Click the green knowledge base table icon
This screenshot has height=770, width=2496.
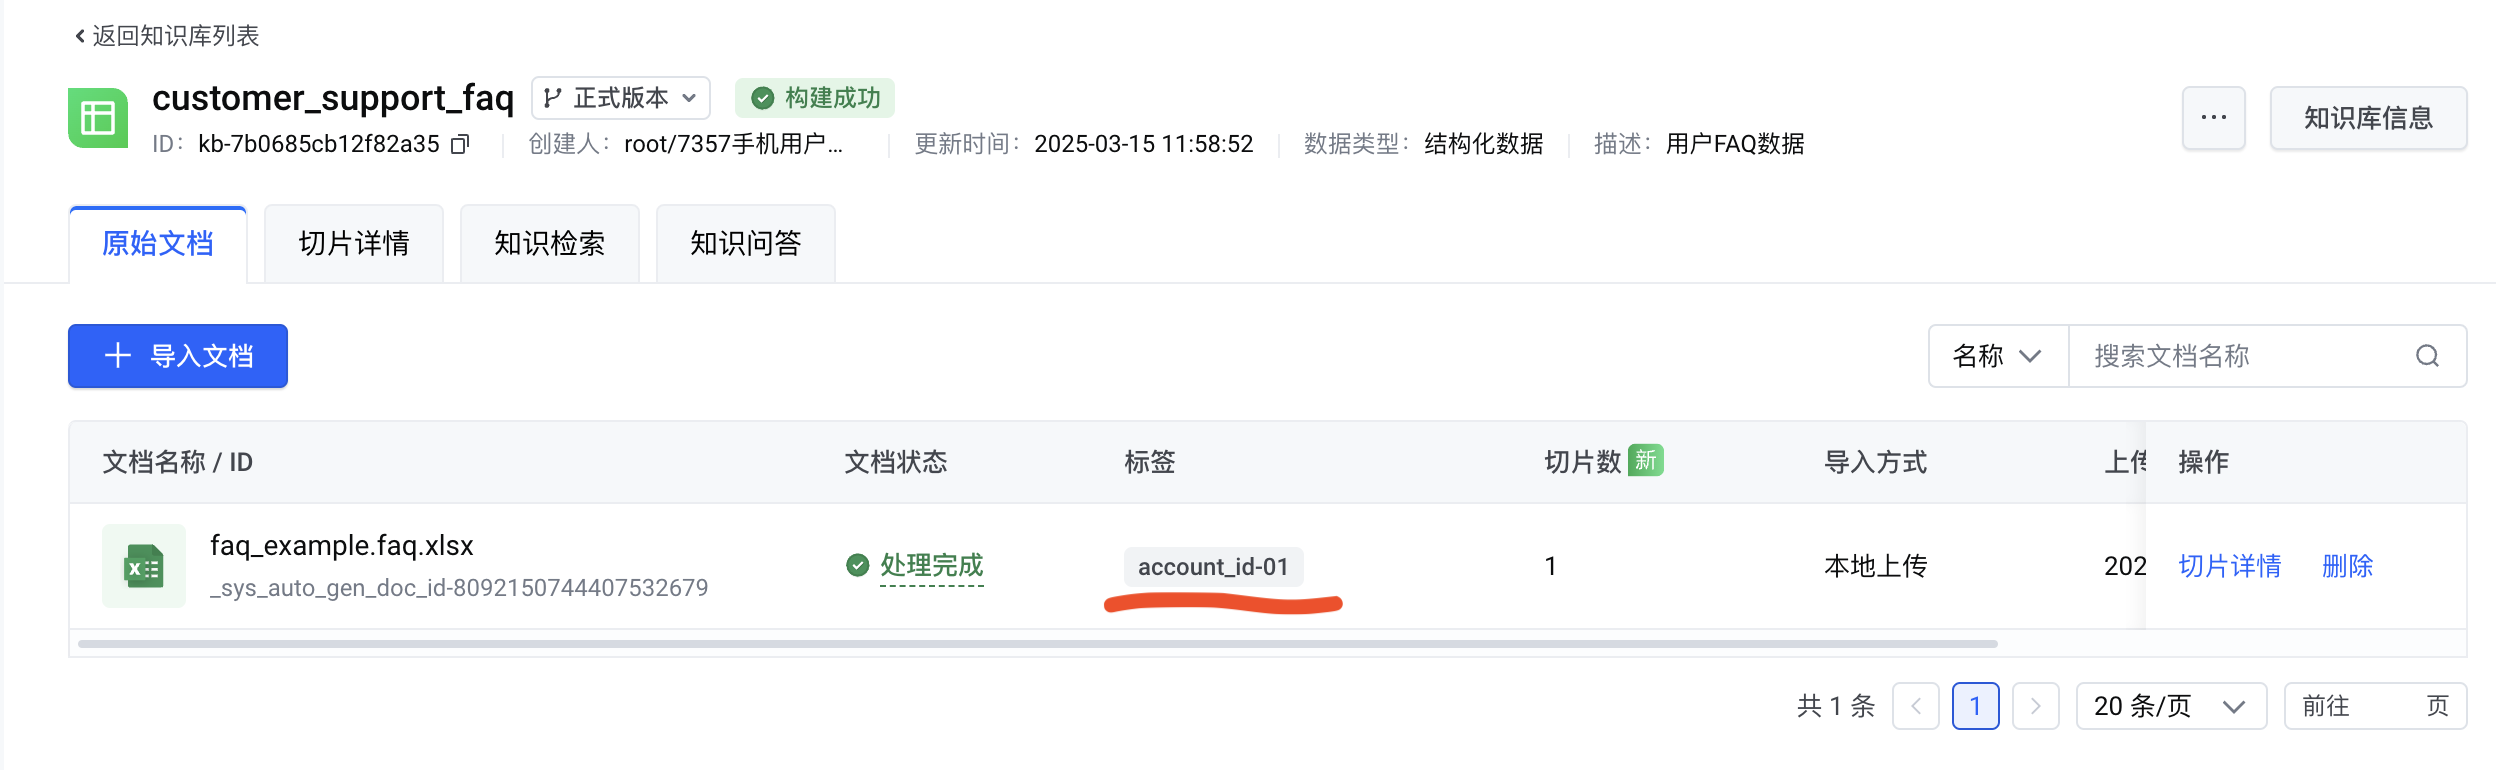tap(98, 118)
